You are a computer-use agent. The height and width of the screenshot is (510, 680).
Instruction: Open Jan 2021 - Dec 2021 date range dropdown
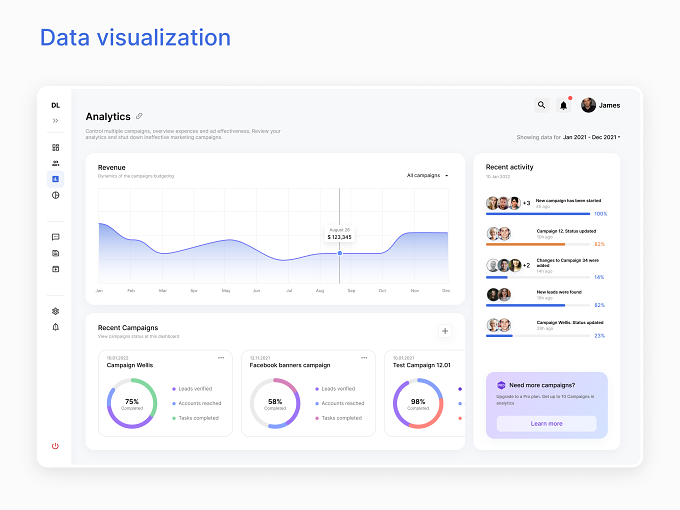(592, 137)
